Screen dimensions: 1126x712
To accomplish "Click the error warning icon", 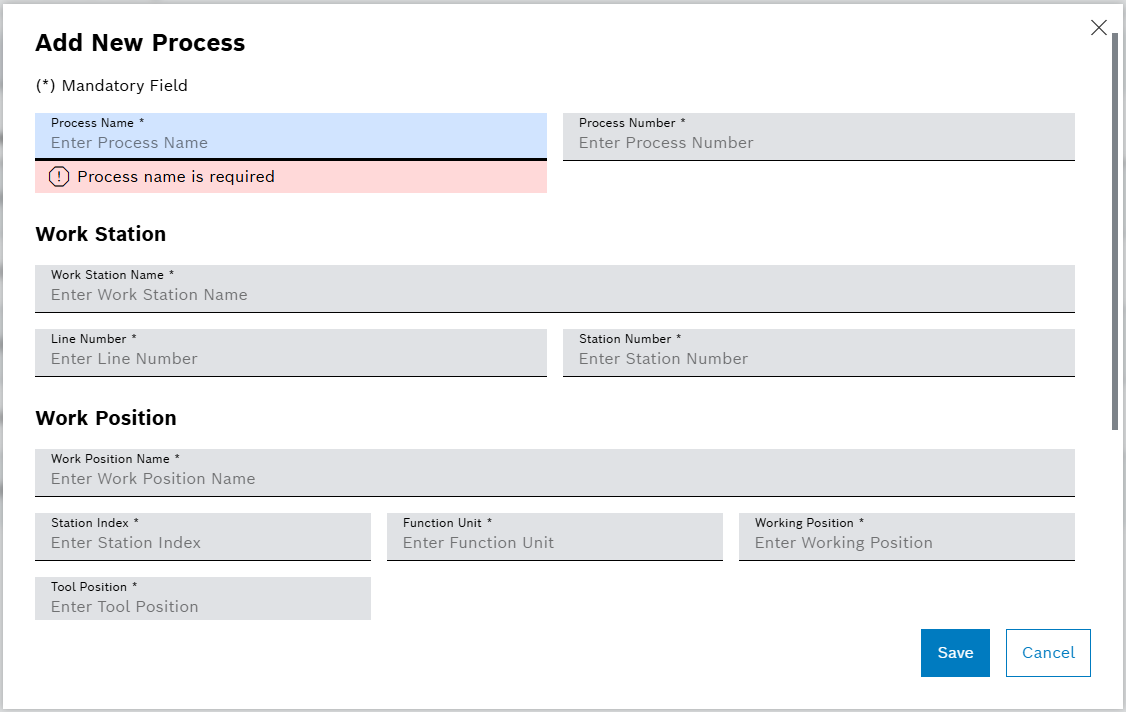I will point(57,177).
